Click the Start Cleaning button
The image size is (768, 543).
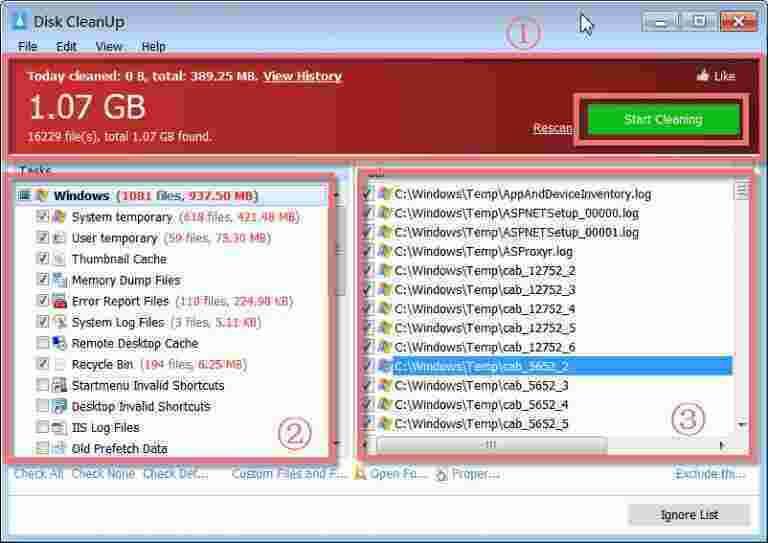pos(663,119)
